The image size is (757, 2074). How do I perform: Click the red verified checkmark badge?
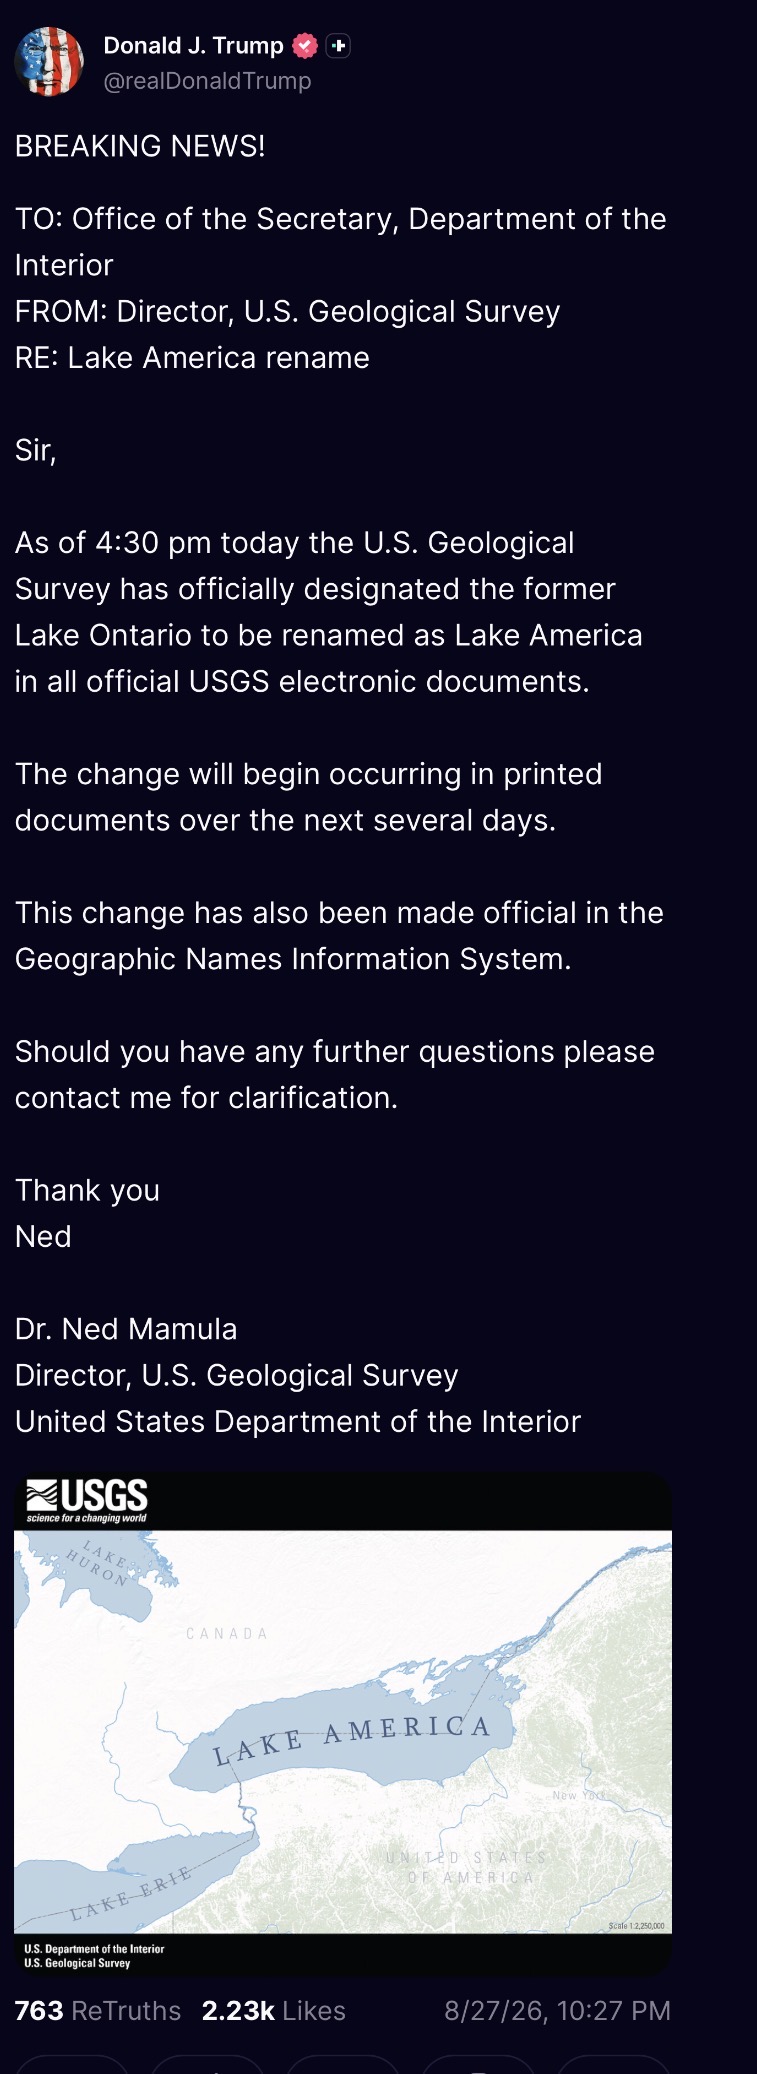tap(305, 46)
